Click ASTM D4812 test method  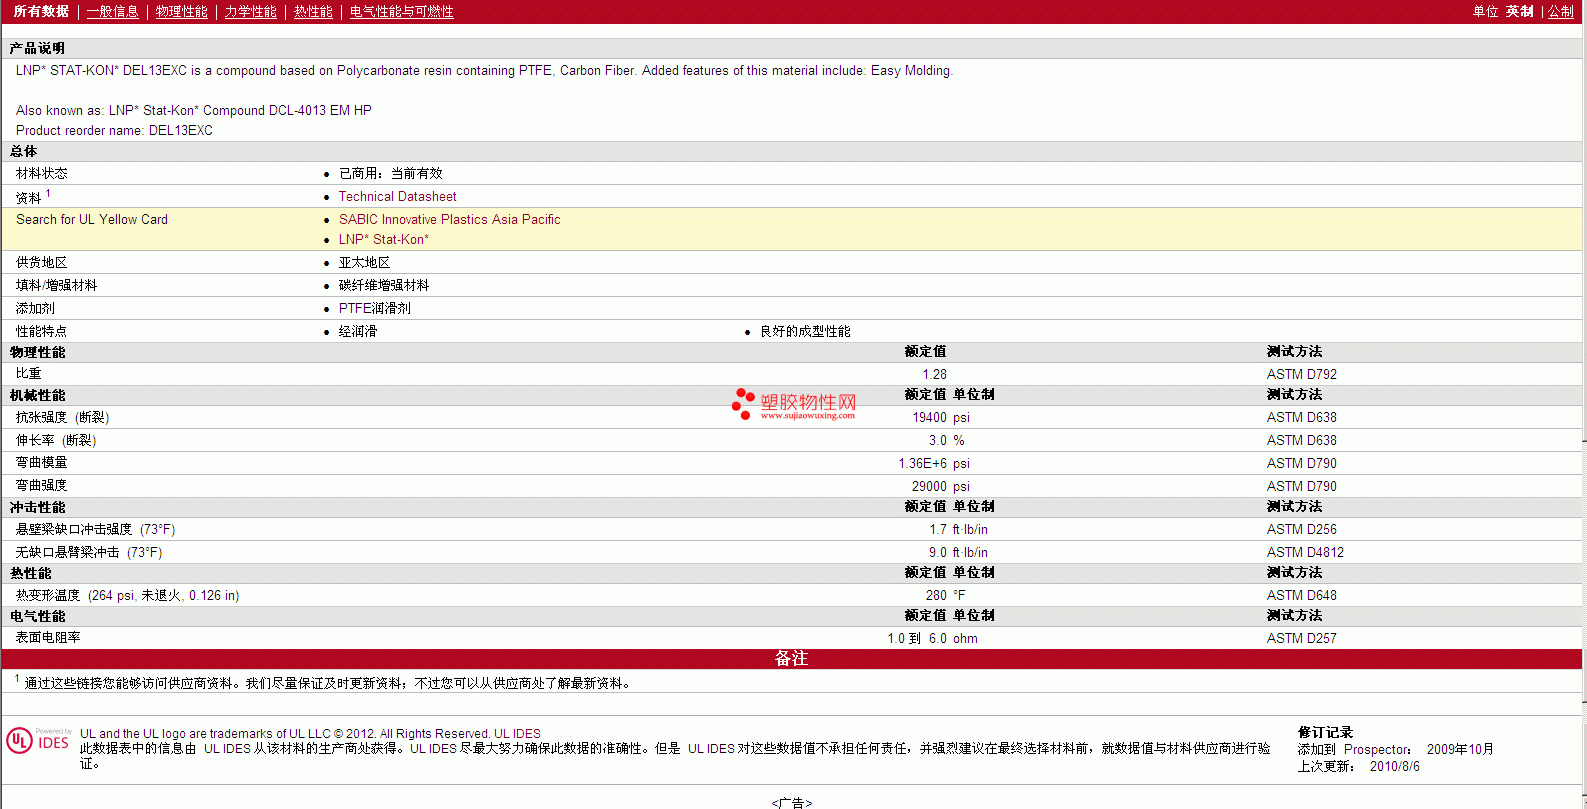(1306, 553)
